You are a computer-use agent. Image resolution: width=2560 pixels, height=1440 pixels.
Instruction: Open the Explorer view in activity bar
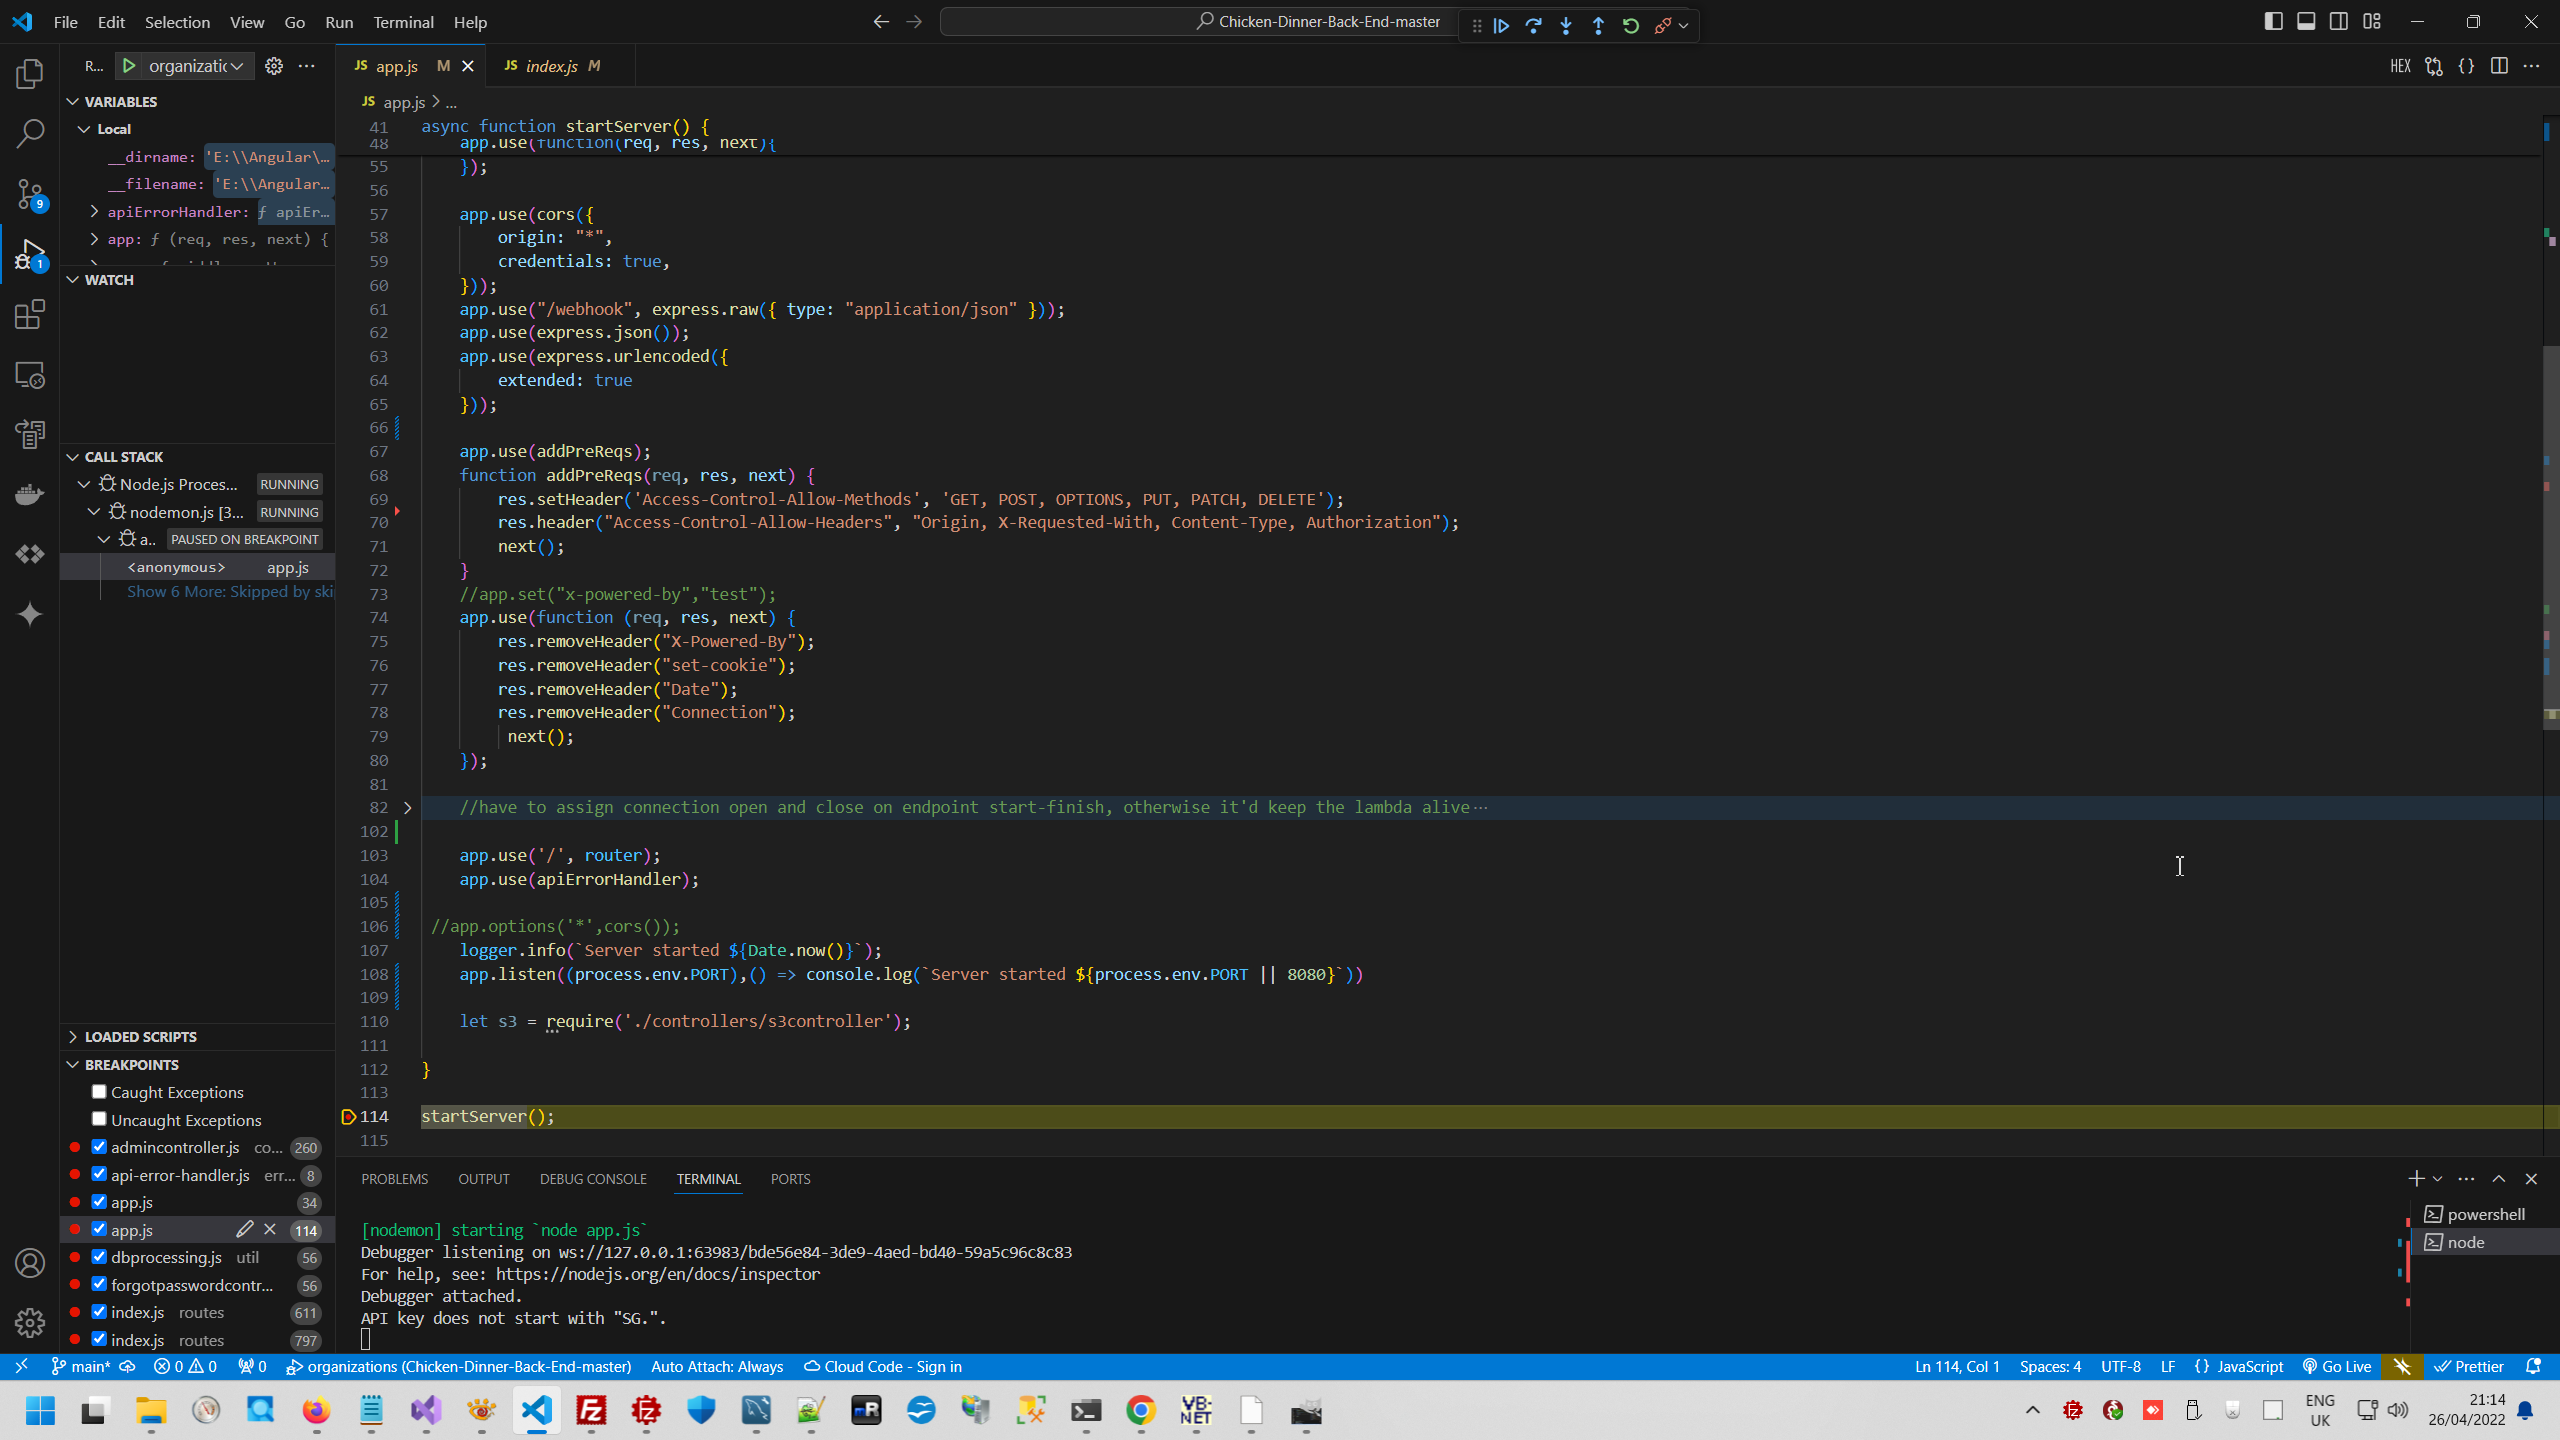click(x=30, y=74)
